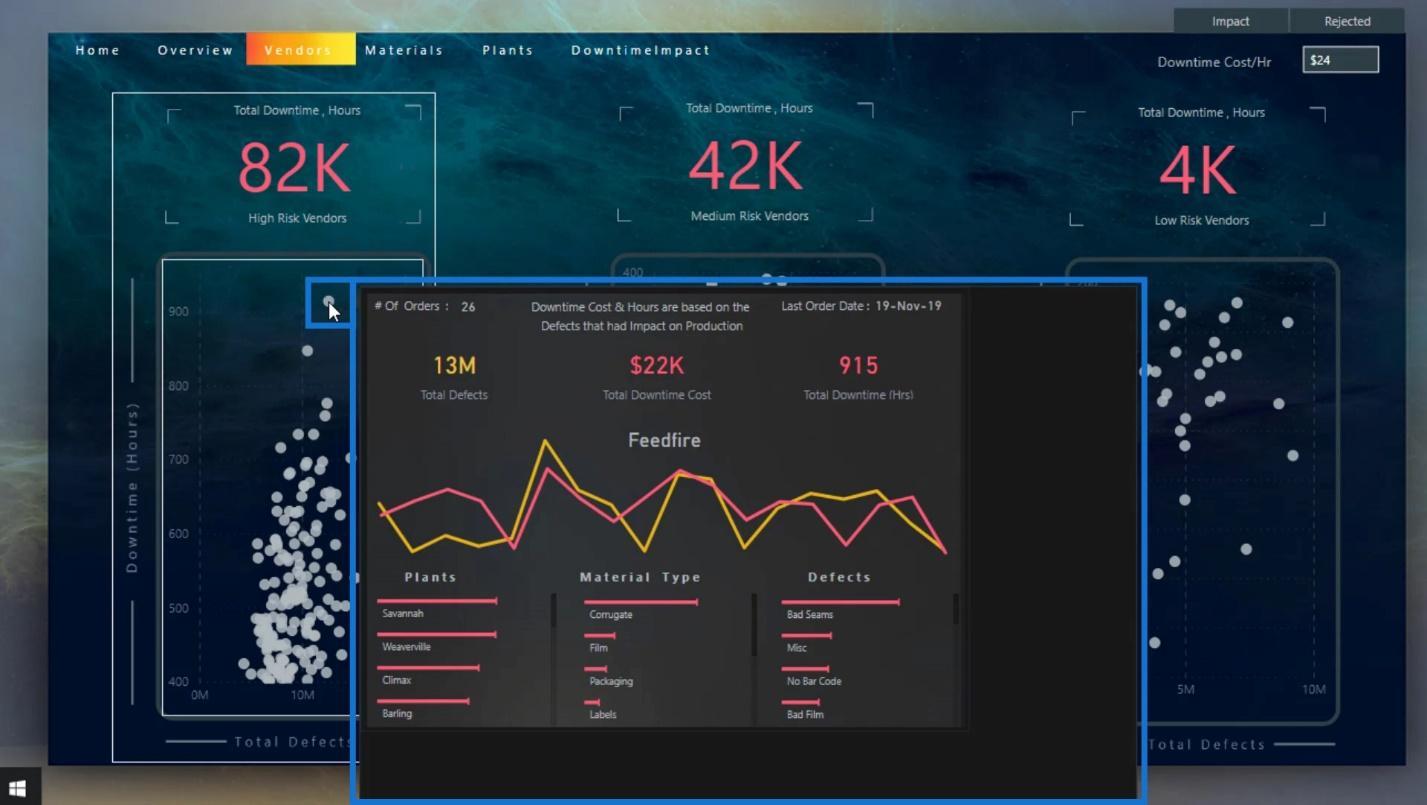The width and height of the screenshot is (1427, 805).
Task: Select the highlighted Vendors tab
Action: tap(300, 49)
